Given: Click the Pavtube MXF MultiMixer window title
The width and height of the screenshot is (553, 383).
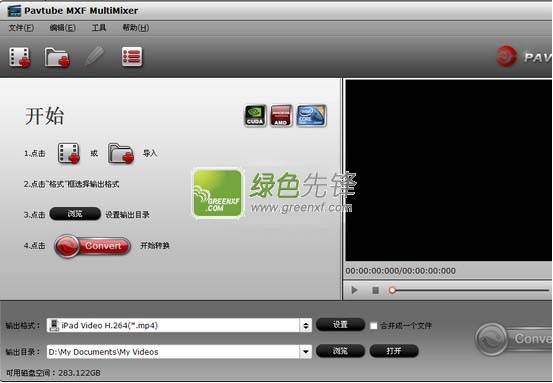Looking at the screenshot, I should [81, 11].
